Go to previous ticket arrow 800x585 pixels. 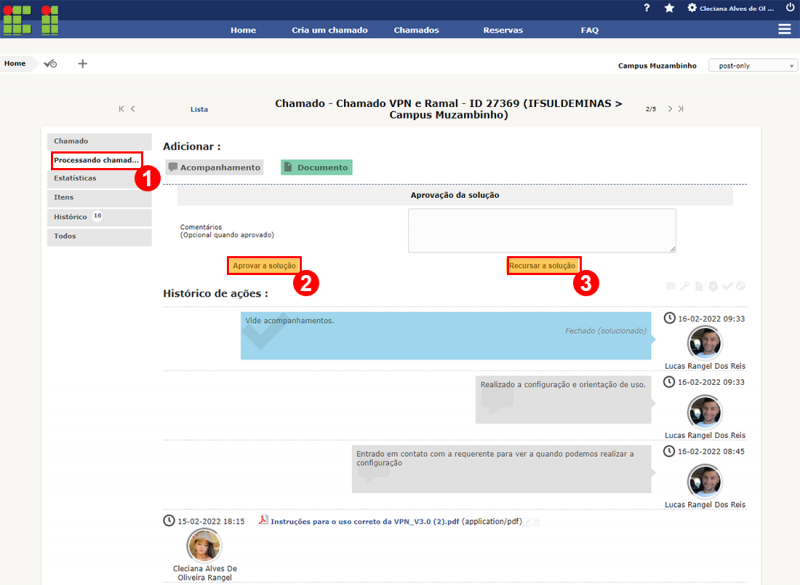point(133,109)
